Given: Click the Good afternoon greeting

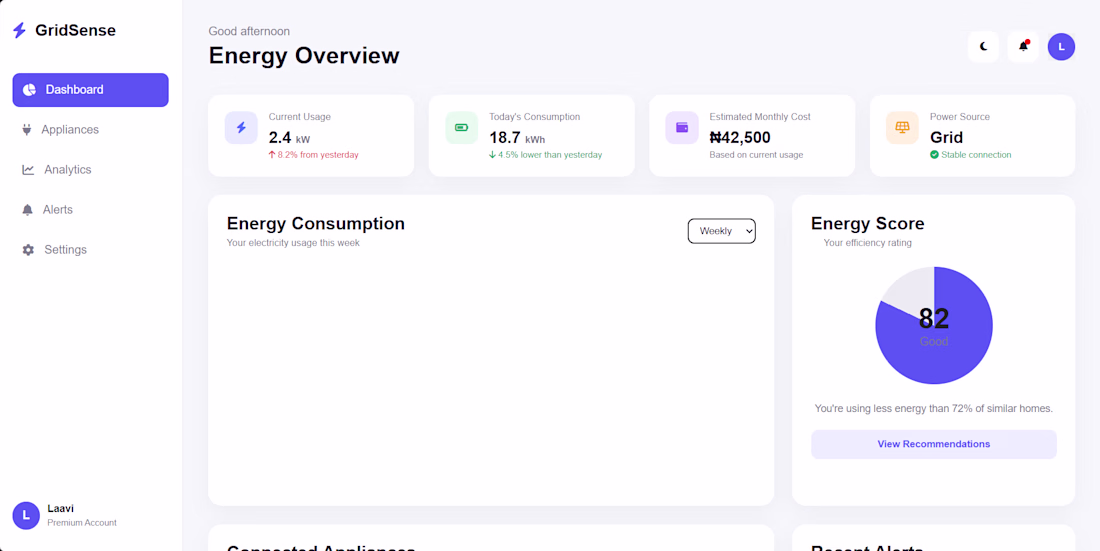Looking at the screenshot, I should 249,31.
